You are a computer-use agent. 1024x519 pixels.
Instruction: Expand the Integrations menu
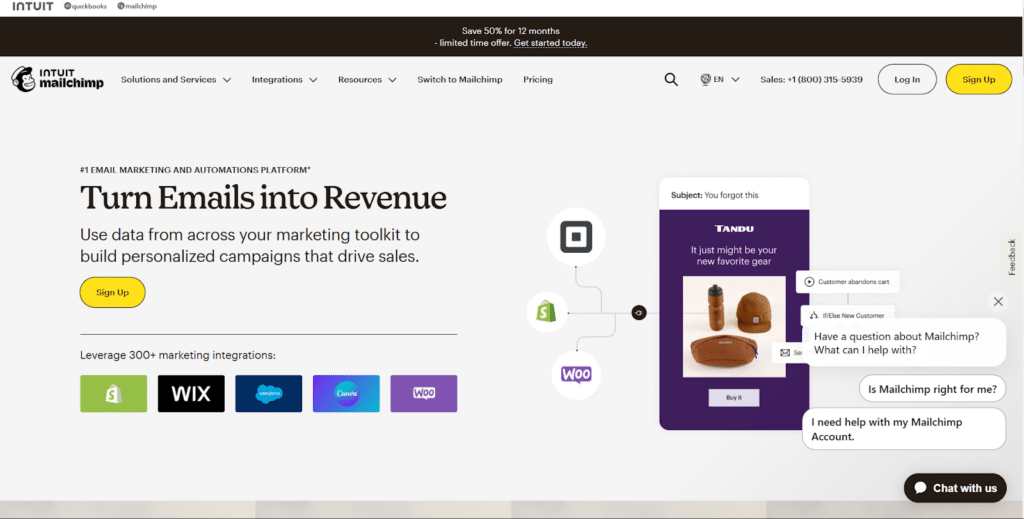click(285, 80)
